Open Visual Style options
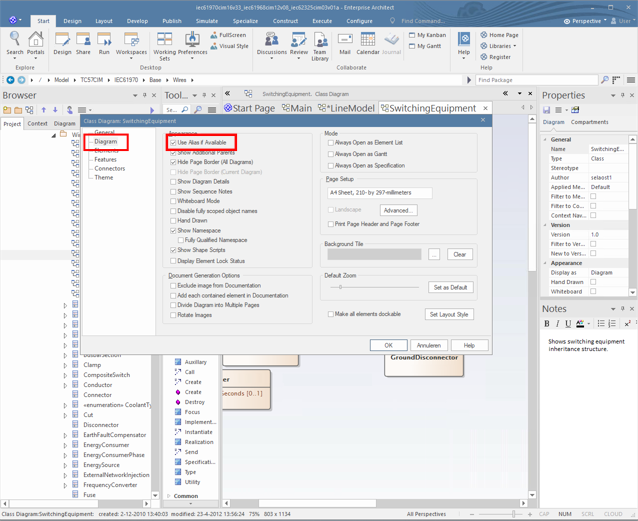The height and width of the screenshot is (521, 638). (x=229, y=46)
